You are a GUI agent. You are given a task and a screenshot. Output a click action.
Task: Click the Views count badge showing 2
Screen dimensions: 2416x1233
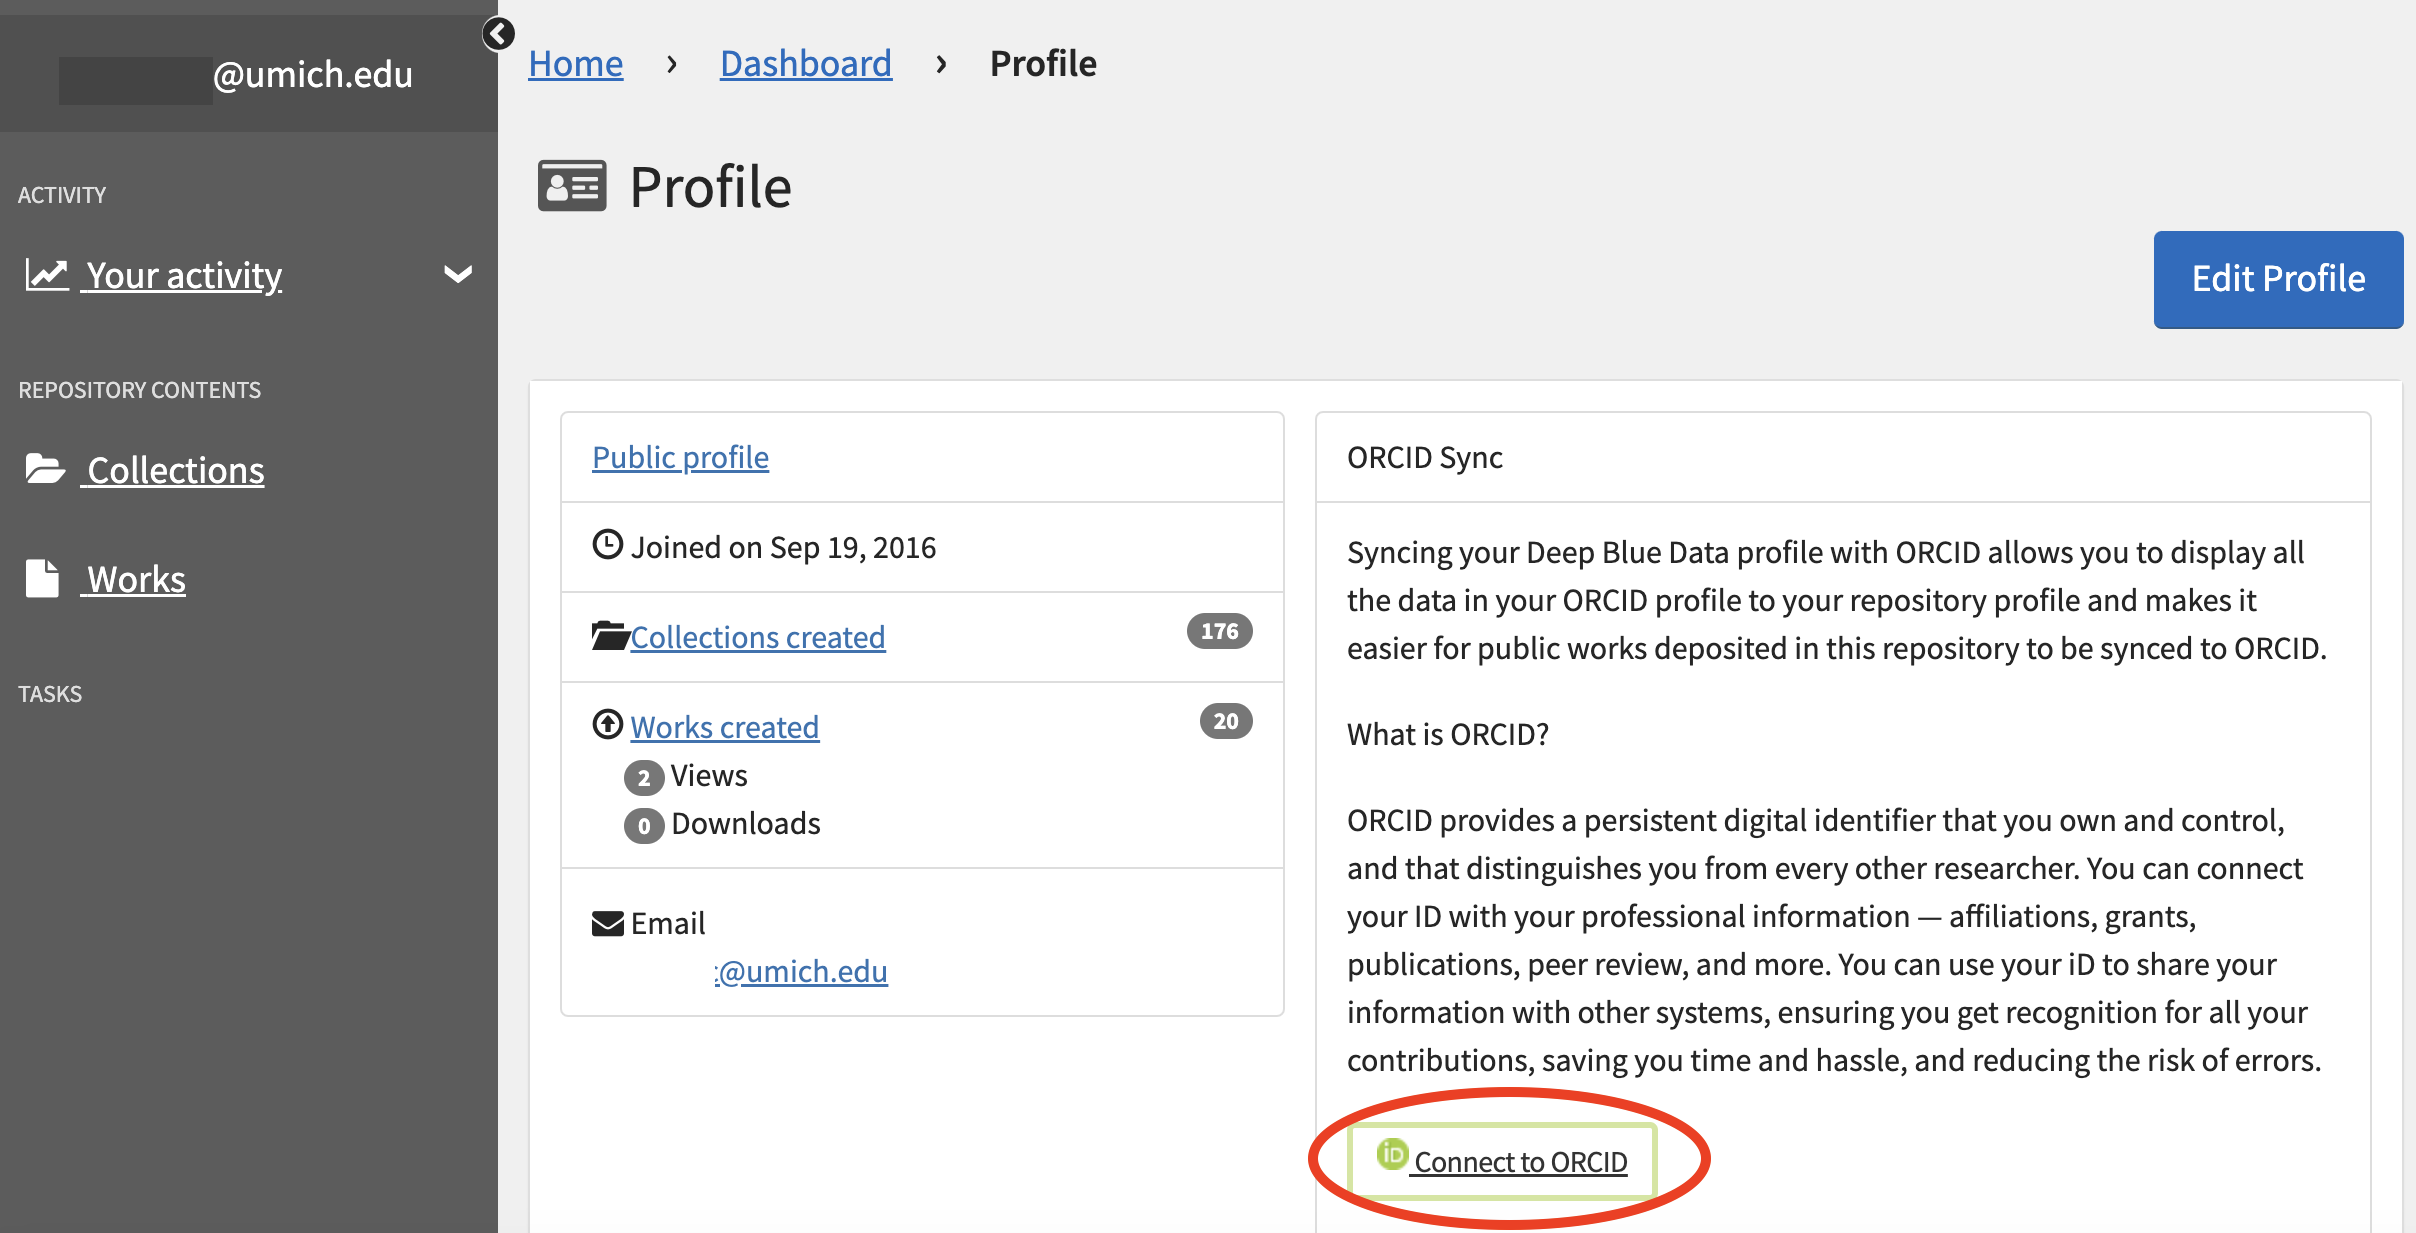point(644,777)
